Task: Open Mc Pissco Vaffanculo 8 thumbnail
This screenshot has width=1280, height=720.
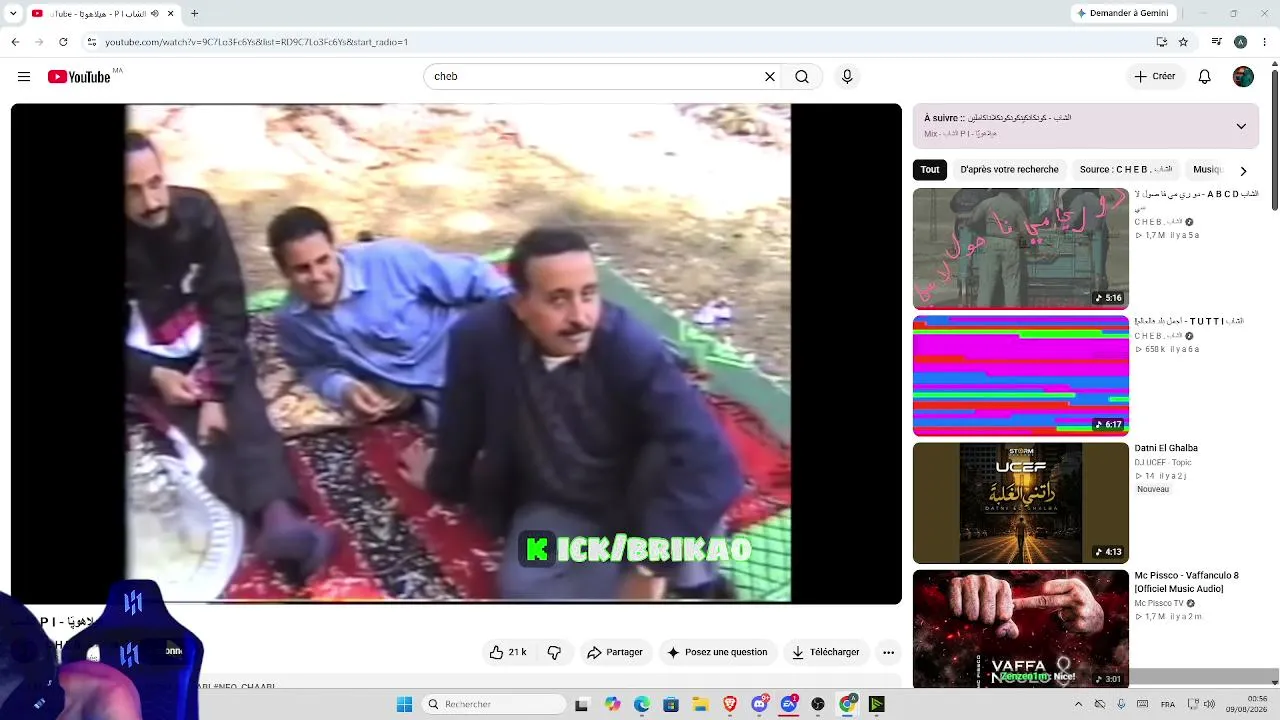Action: point(1021,629)
